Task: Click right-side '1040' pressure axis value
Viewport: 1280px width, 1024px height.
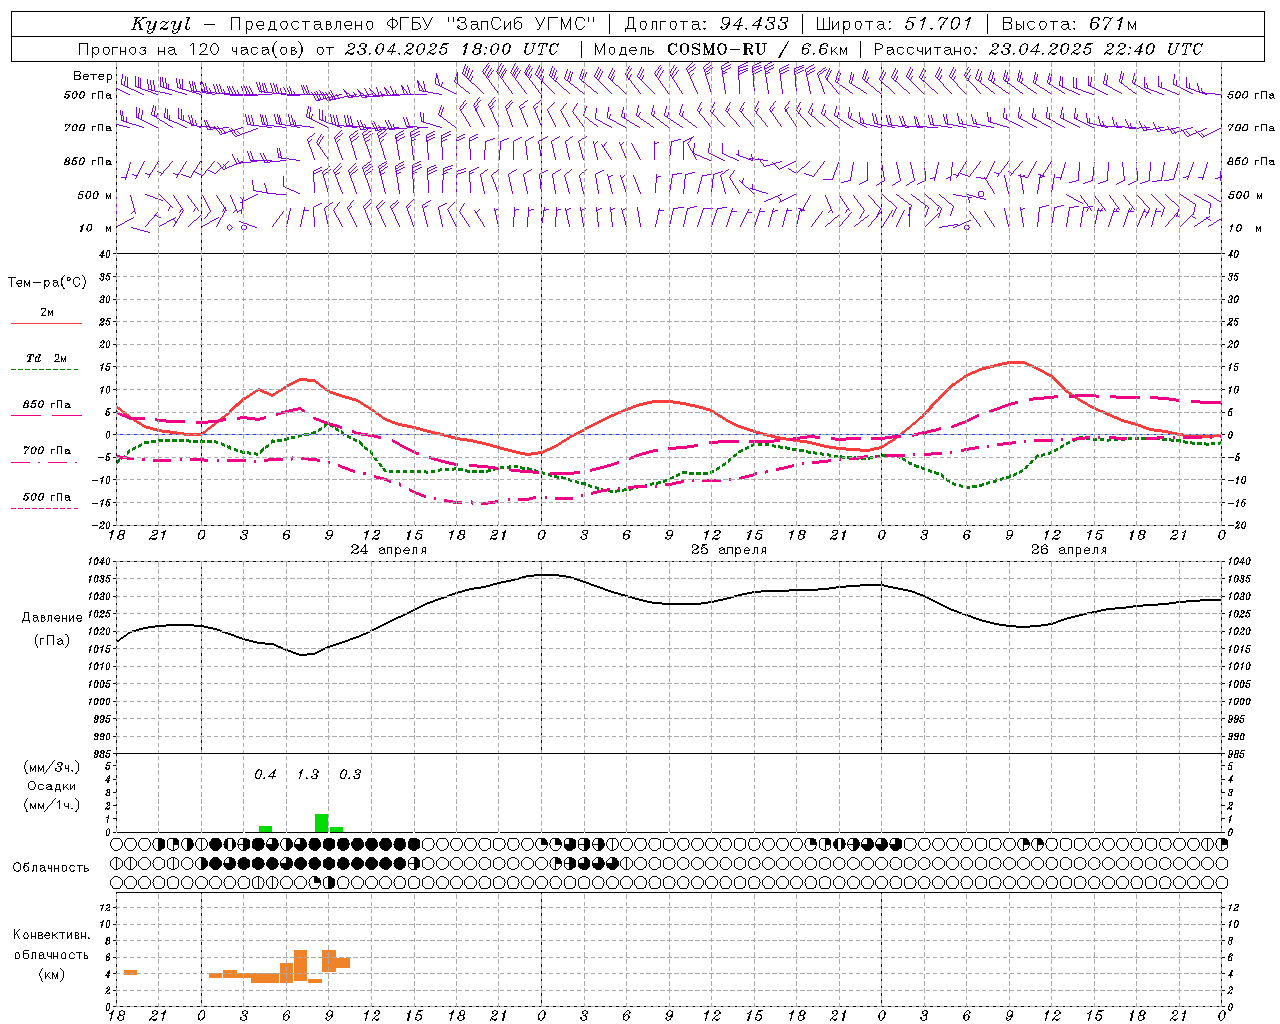Action: pyautogui.click(x=1238, y=562)
